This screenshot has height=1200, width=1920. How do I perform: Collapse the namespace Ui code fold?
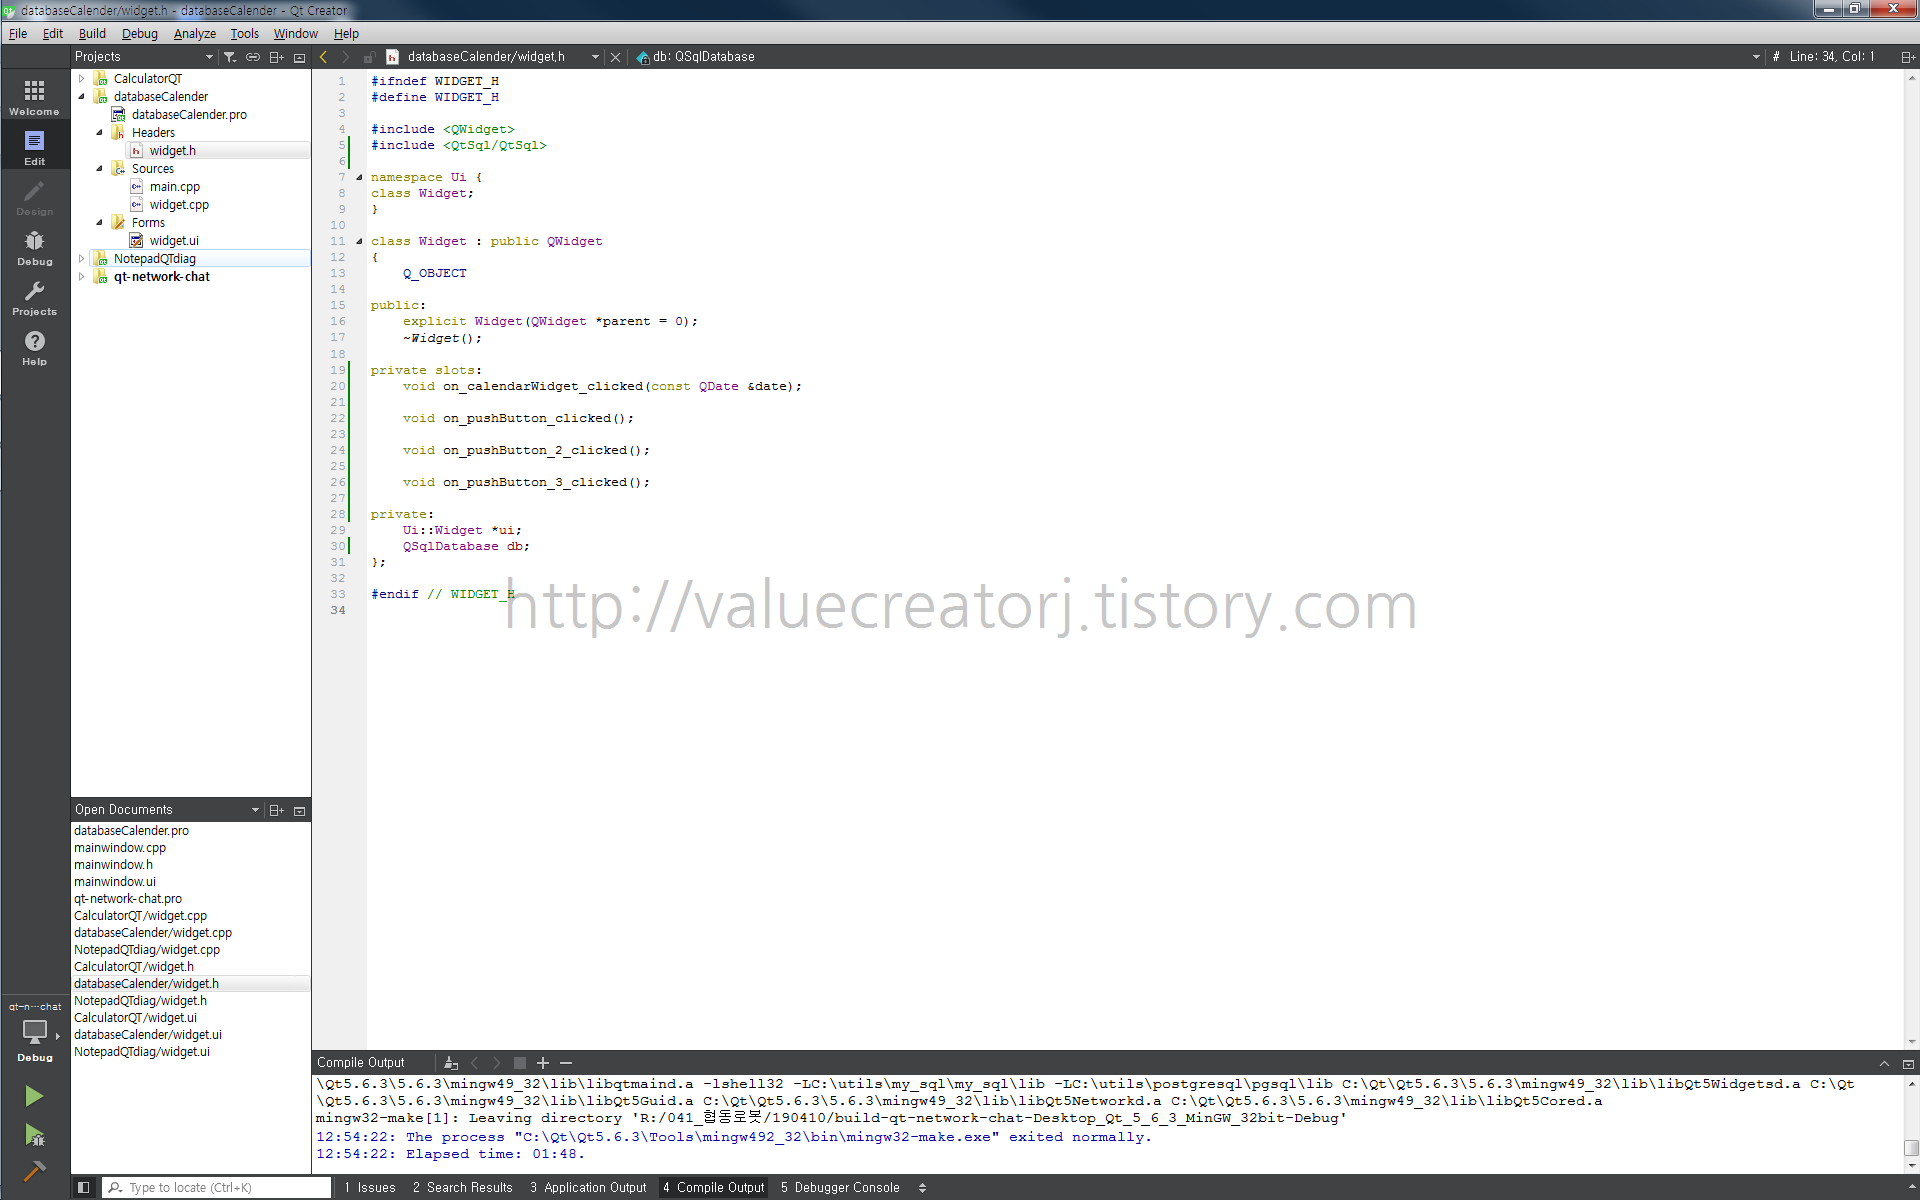coord(359,177)
